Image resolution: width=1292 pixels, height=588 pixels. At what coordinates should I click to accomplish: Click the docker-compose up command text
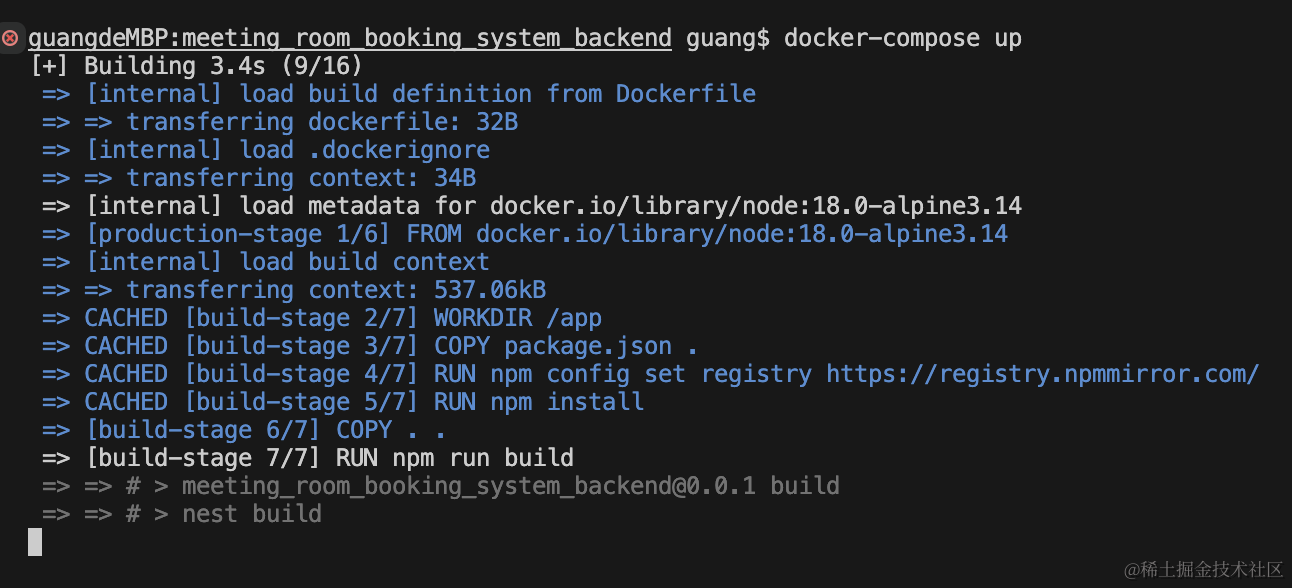[x=902, y=39]
